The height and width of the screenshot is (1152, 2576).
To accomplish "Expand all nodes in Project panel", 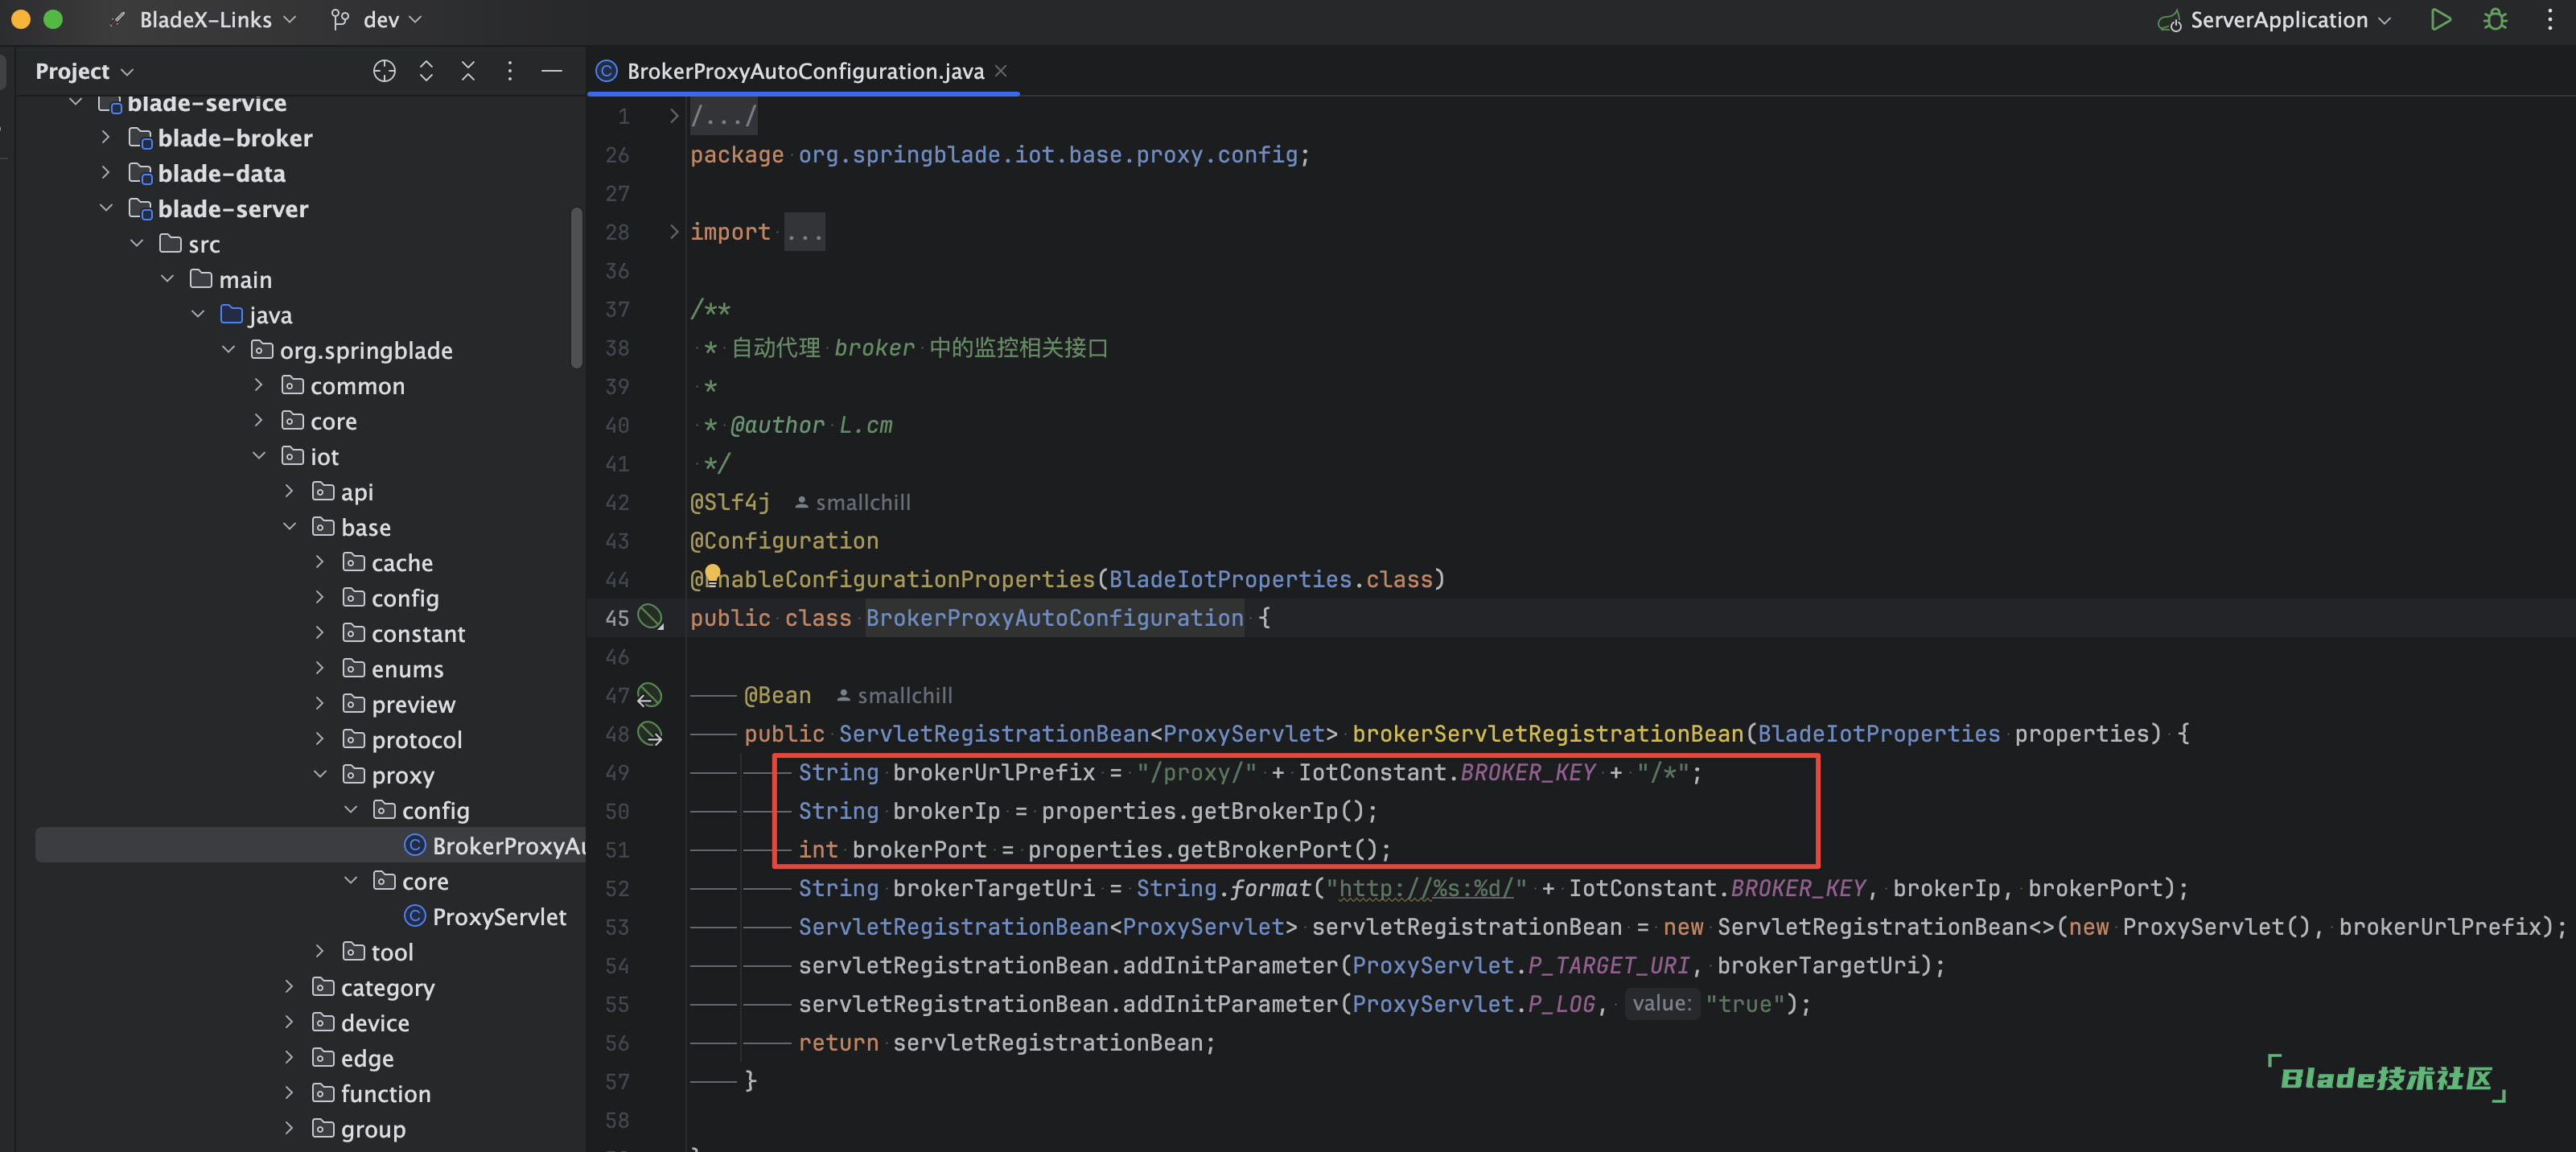I will [x=426, y=71].
